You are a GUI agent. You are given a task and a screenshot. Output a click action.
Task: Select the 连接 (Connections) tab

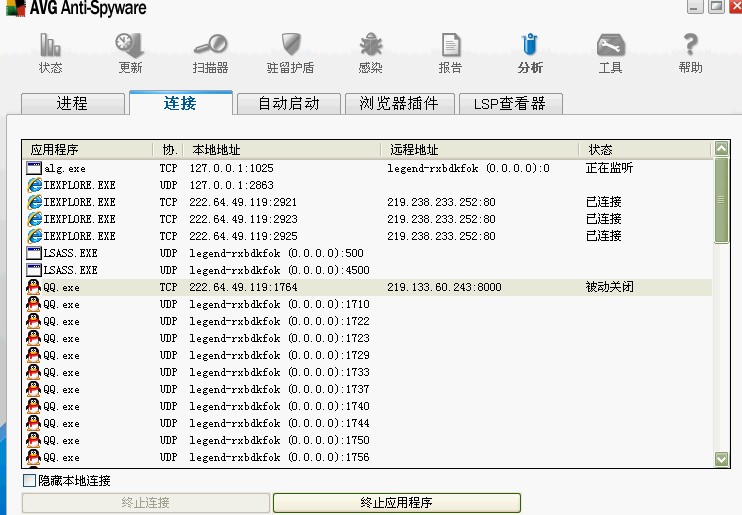pyautogui.click(x=180, y=103)
